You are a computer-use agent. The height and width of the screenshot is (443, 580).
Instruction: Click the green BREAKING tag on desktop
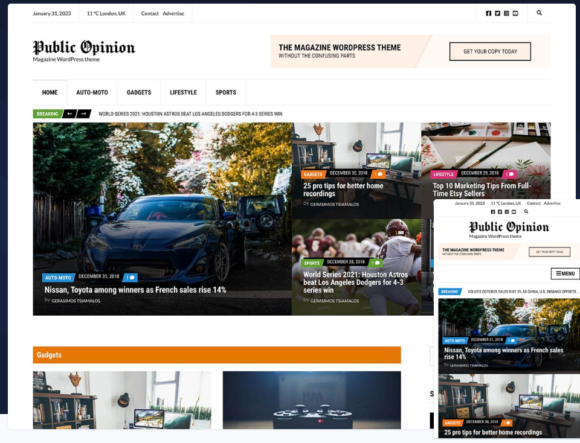[47, 114]
